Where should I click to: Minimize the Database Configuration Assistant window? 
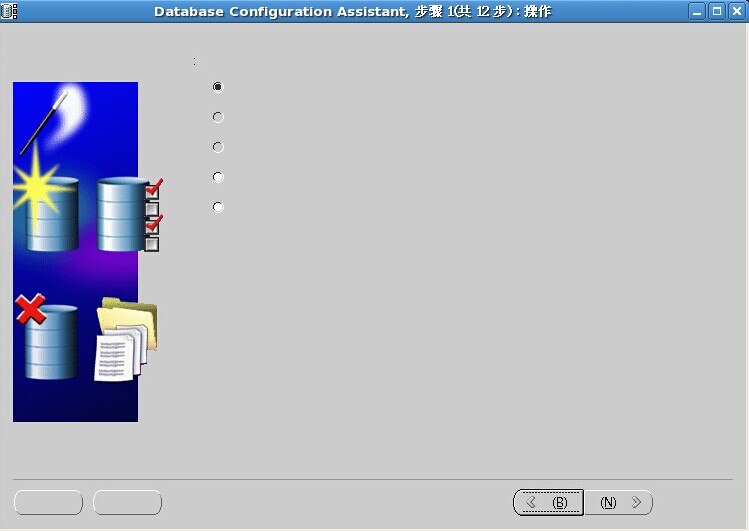coord(698,11)
